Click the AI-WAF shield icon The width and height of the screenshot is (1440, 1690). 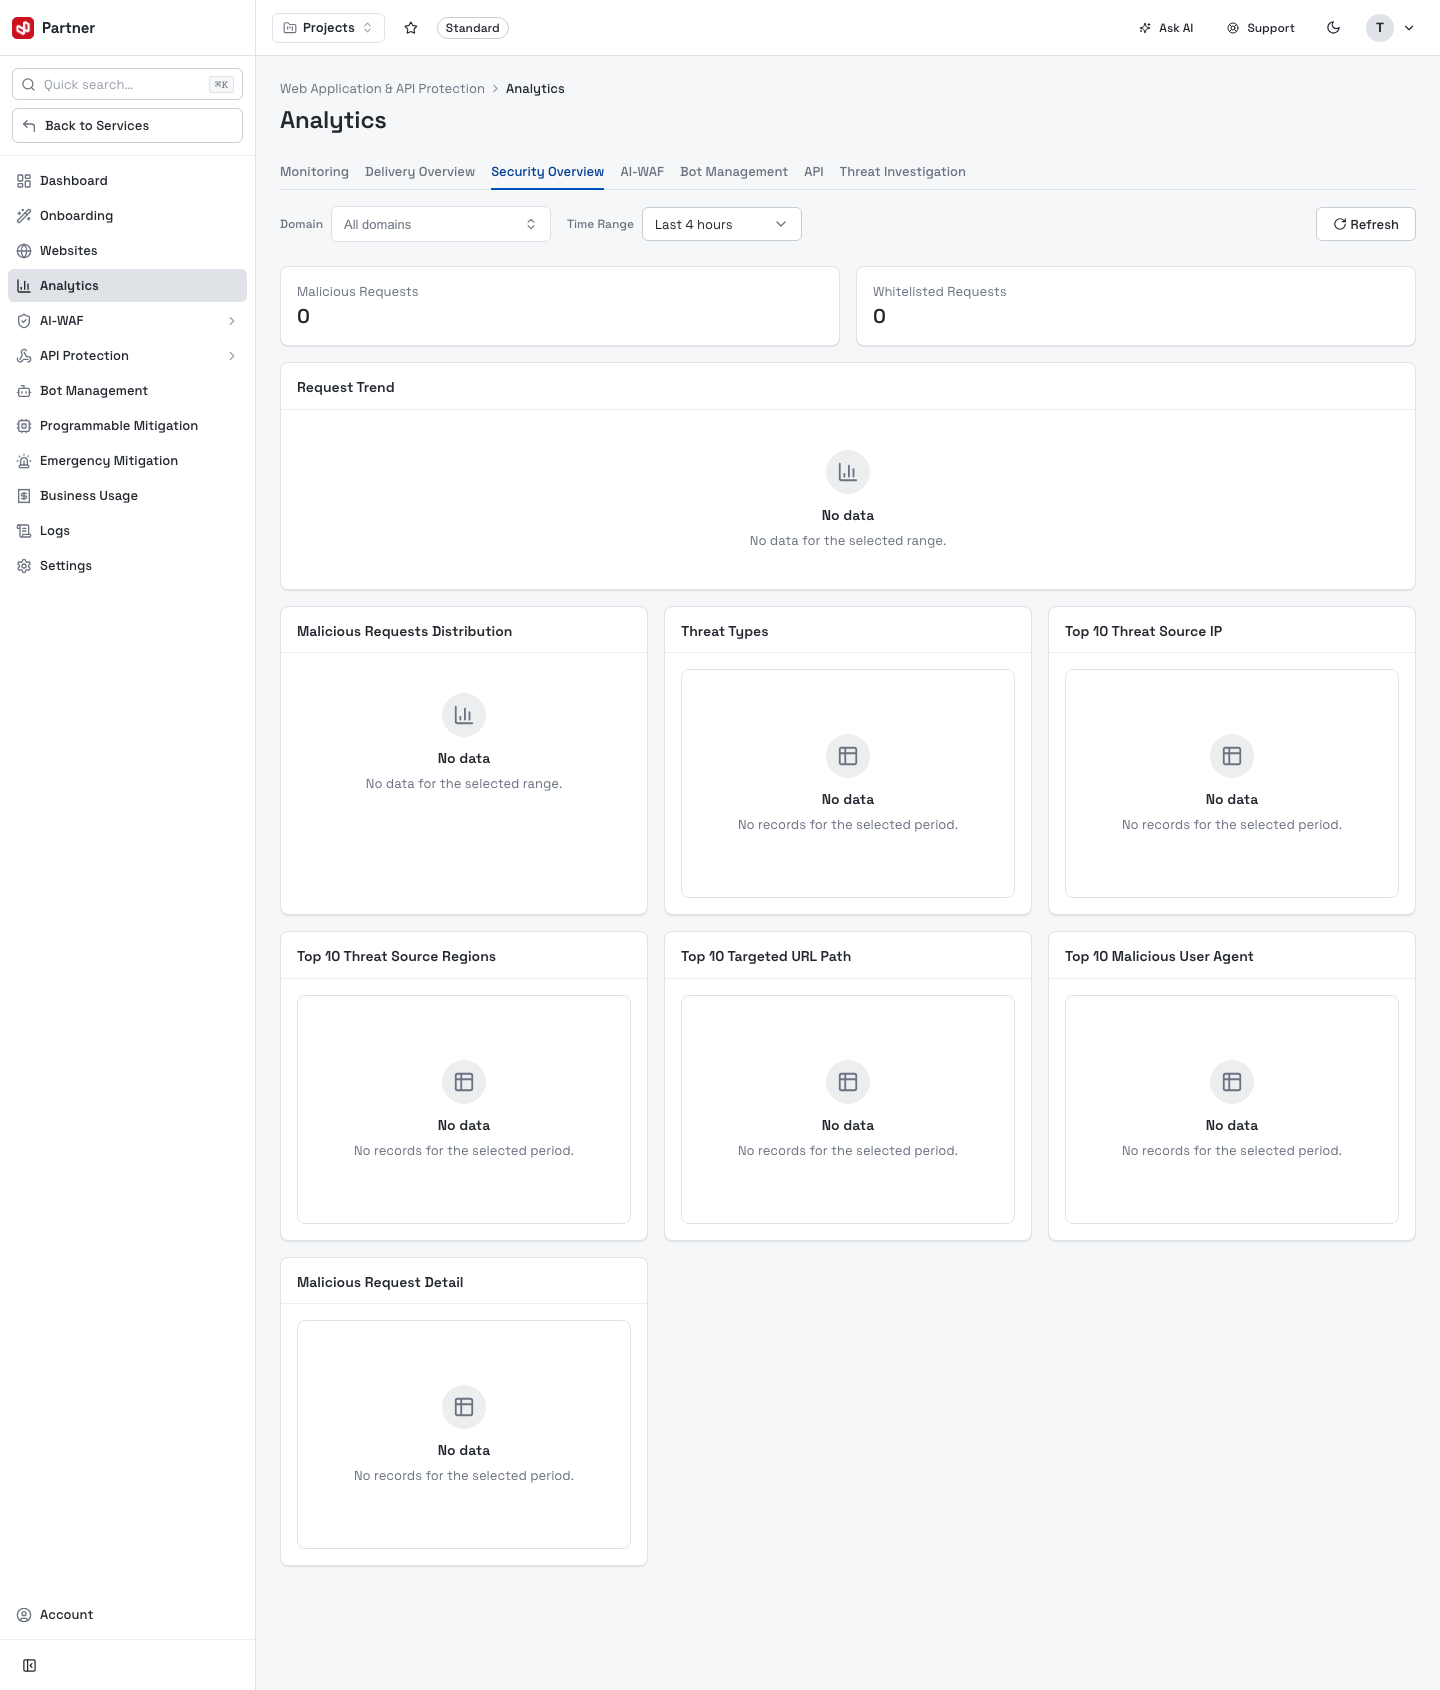click(24, 321)
